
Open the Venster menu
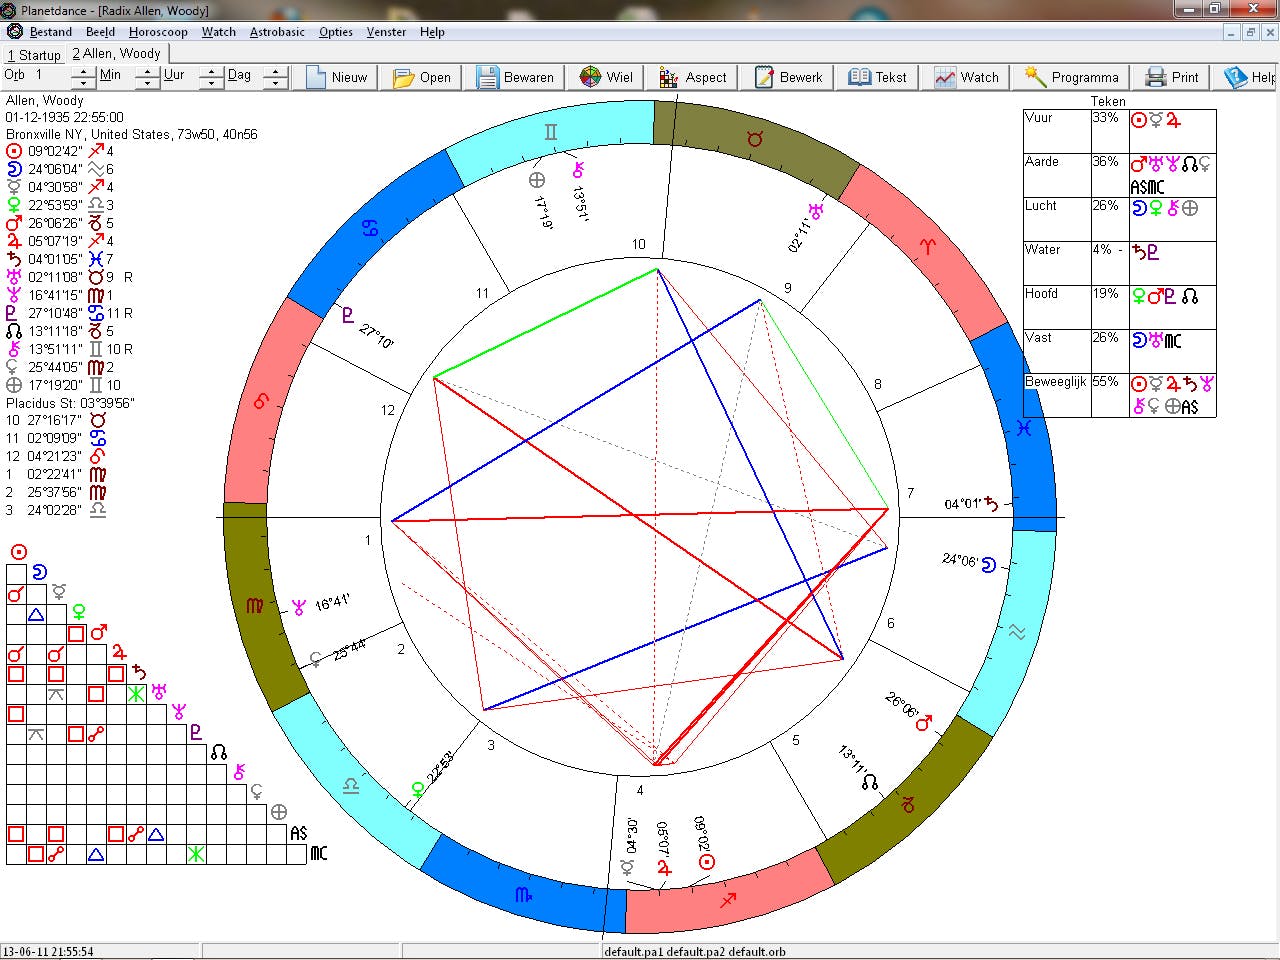[386, 32]
